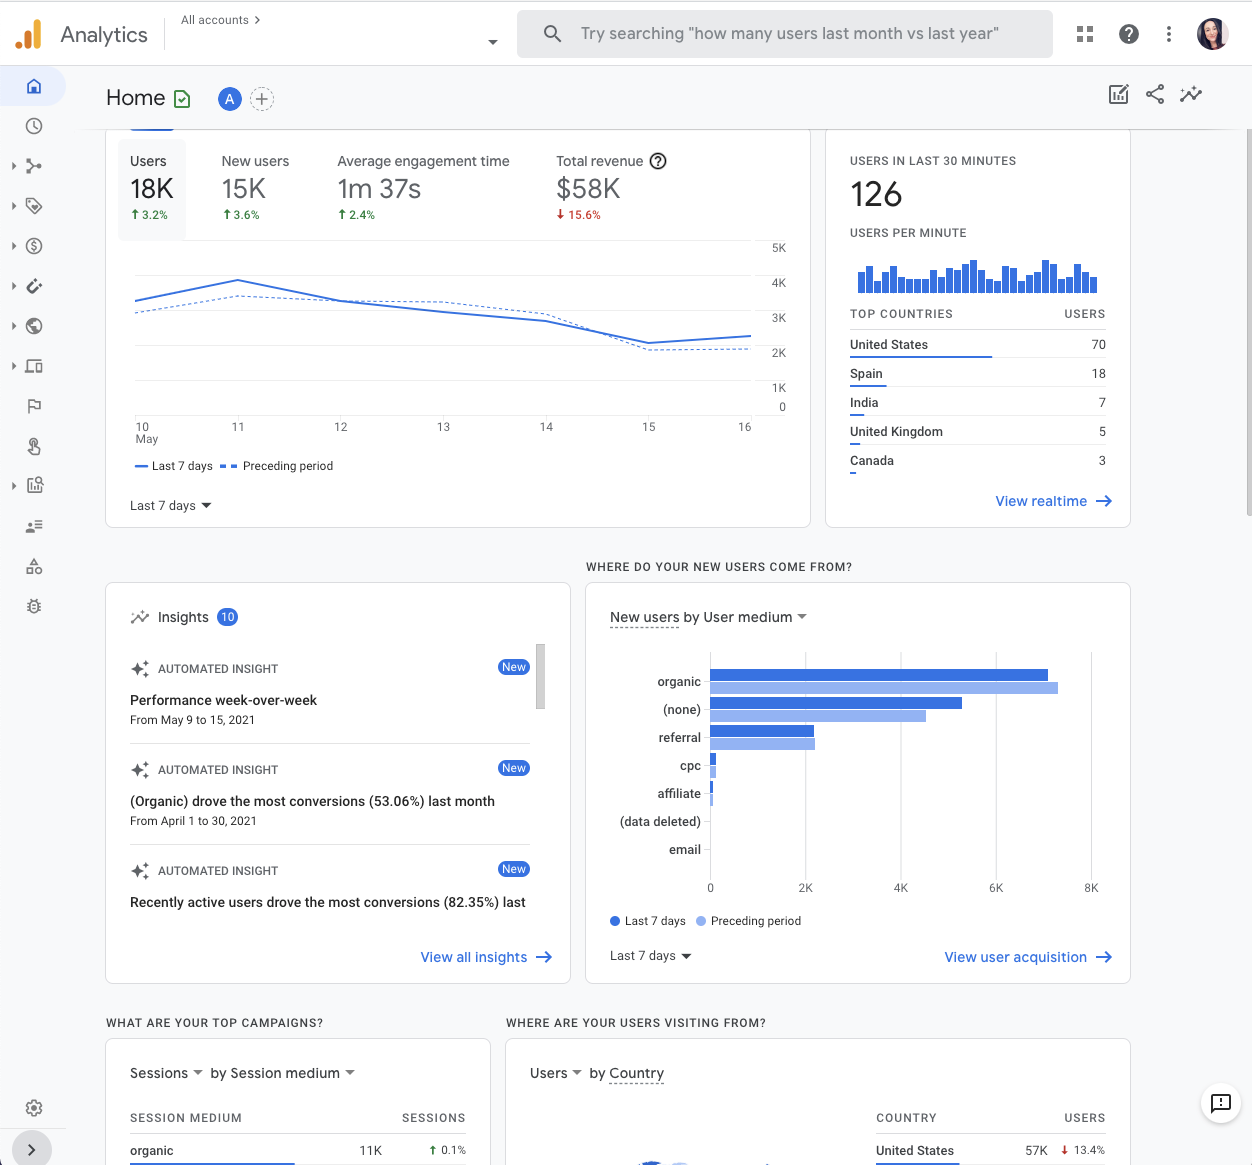The height and width of the screenshot is (1165, 1252).
Task: Select the Home icon in the sidebar
Action: point(33,86)
